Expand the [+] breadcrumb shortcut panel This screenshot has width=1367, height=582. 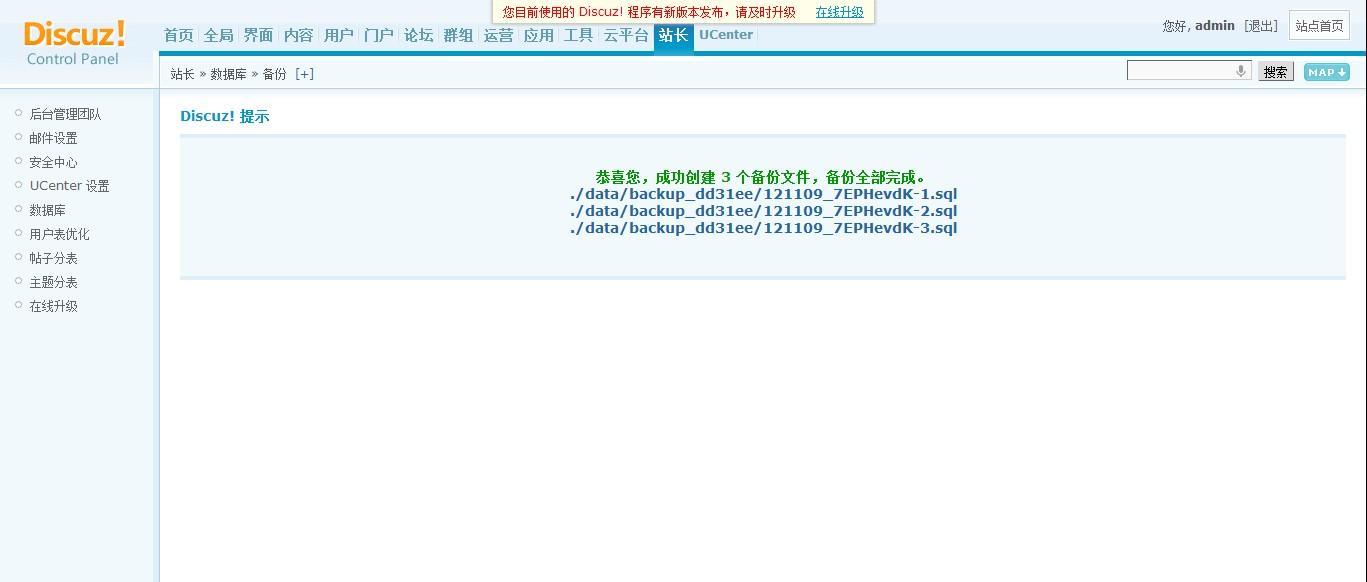(305, 73)
